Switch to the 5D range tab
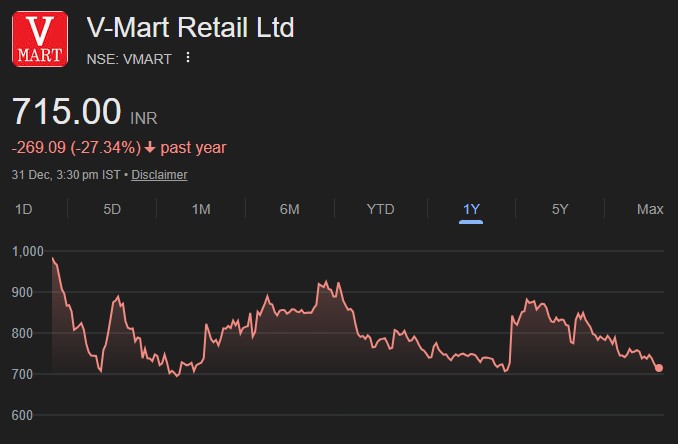The height and width of the screenshot is (444, 678). (112, 209)
